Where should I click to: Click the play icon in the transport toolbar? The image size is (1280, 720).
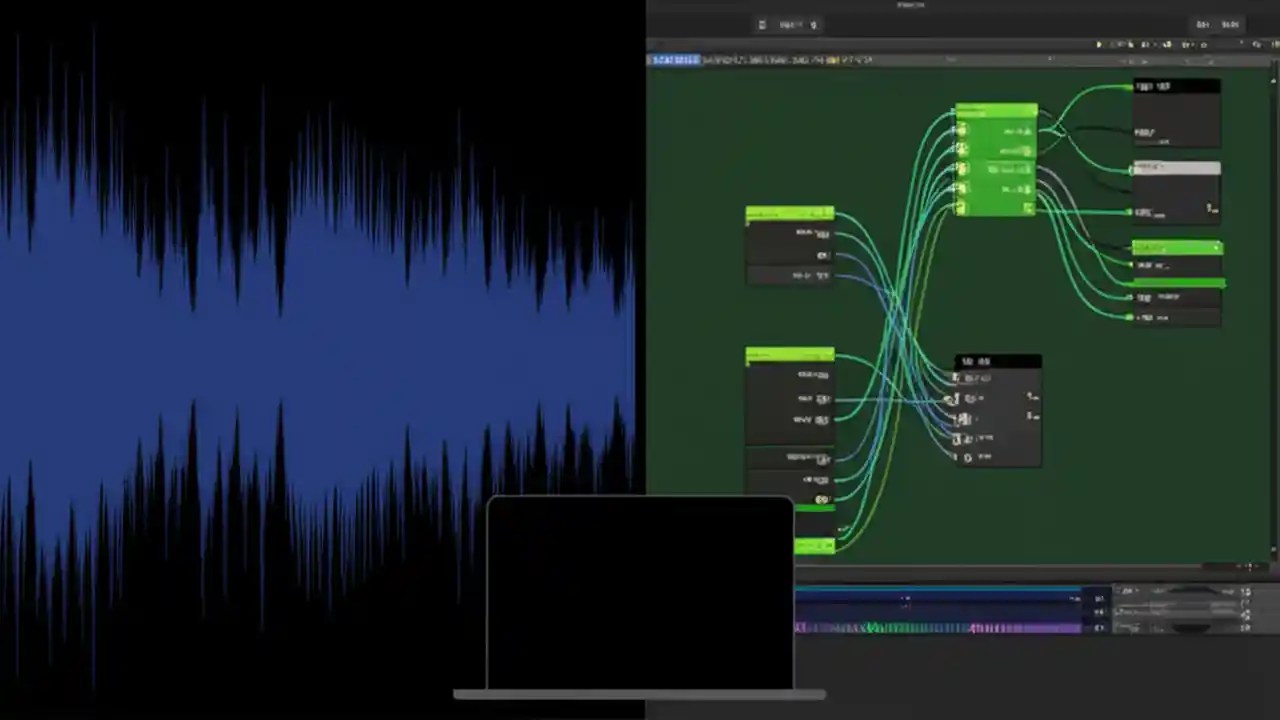coord(1098,44)
